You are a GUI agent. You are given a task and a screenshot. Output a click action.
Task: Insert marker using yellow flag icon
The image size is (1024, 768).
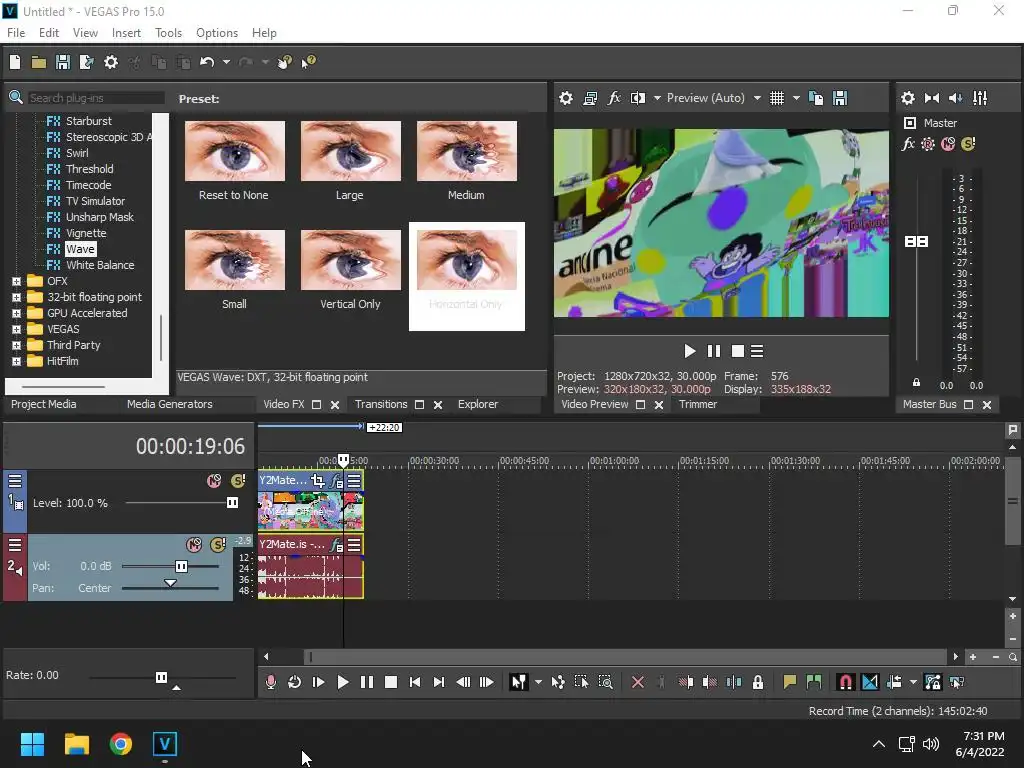tap(790, 682)
